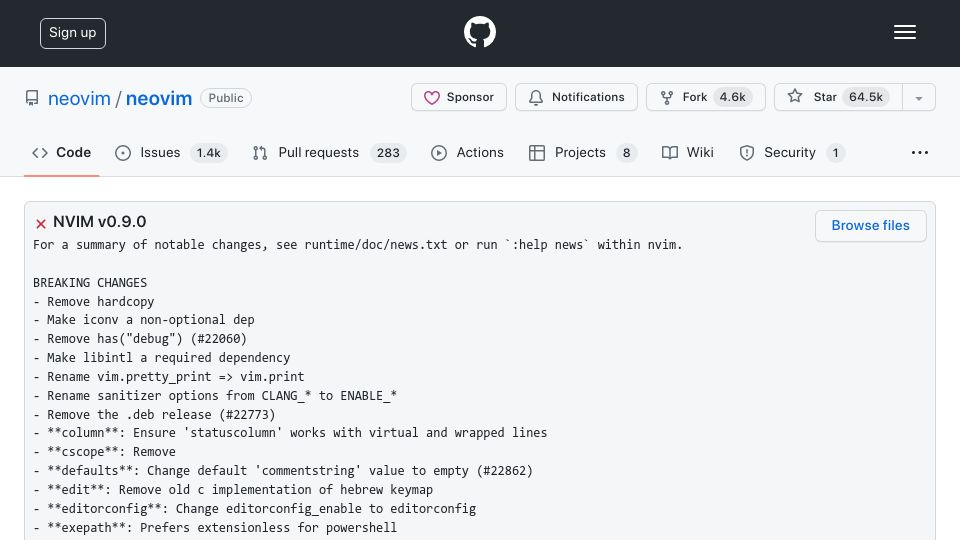The image size is (960, 540).
Task: Click the Security counter badge 1
Action: [x=835, y=153]
